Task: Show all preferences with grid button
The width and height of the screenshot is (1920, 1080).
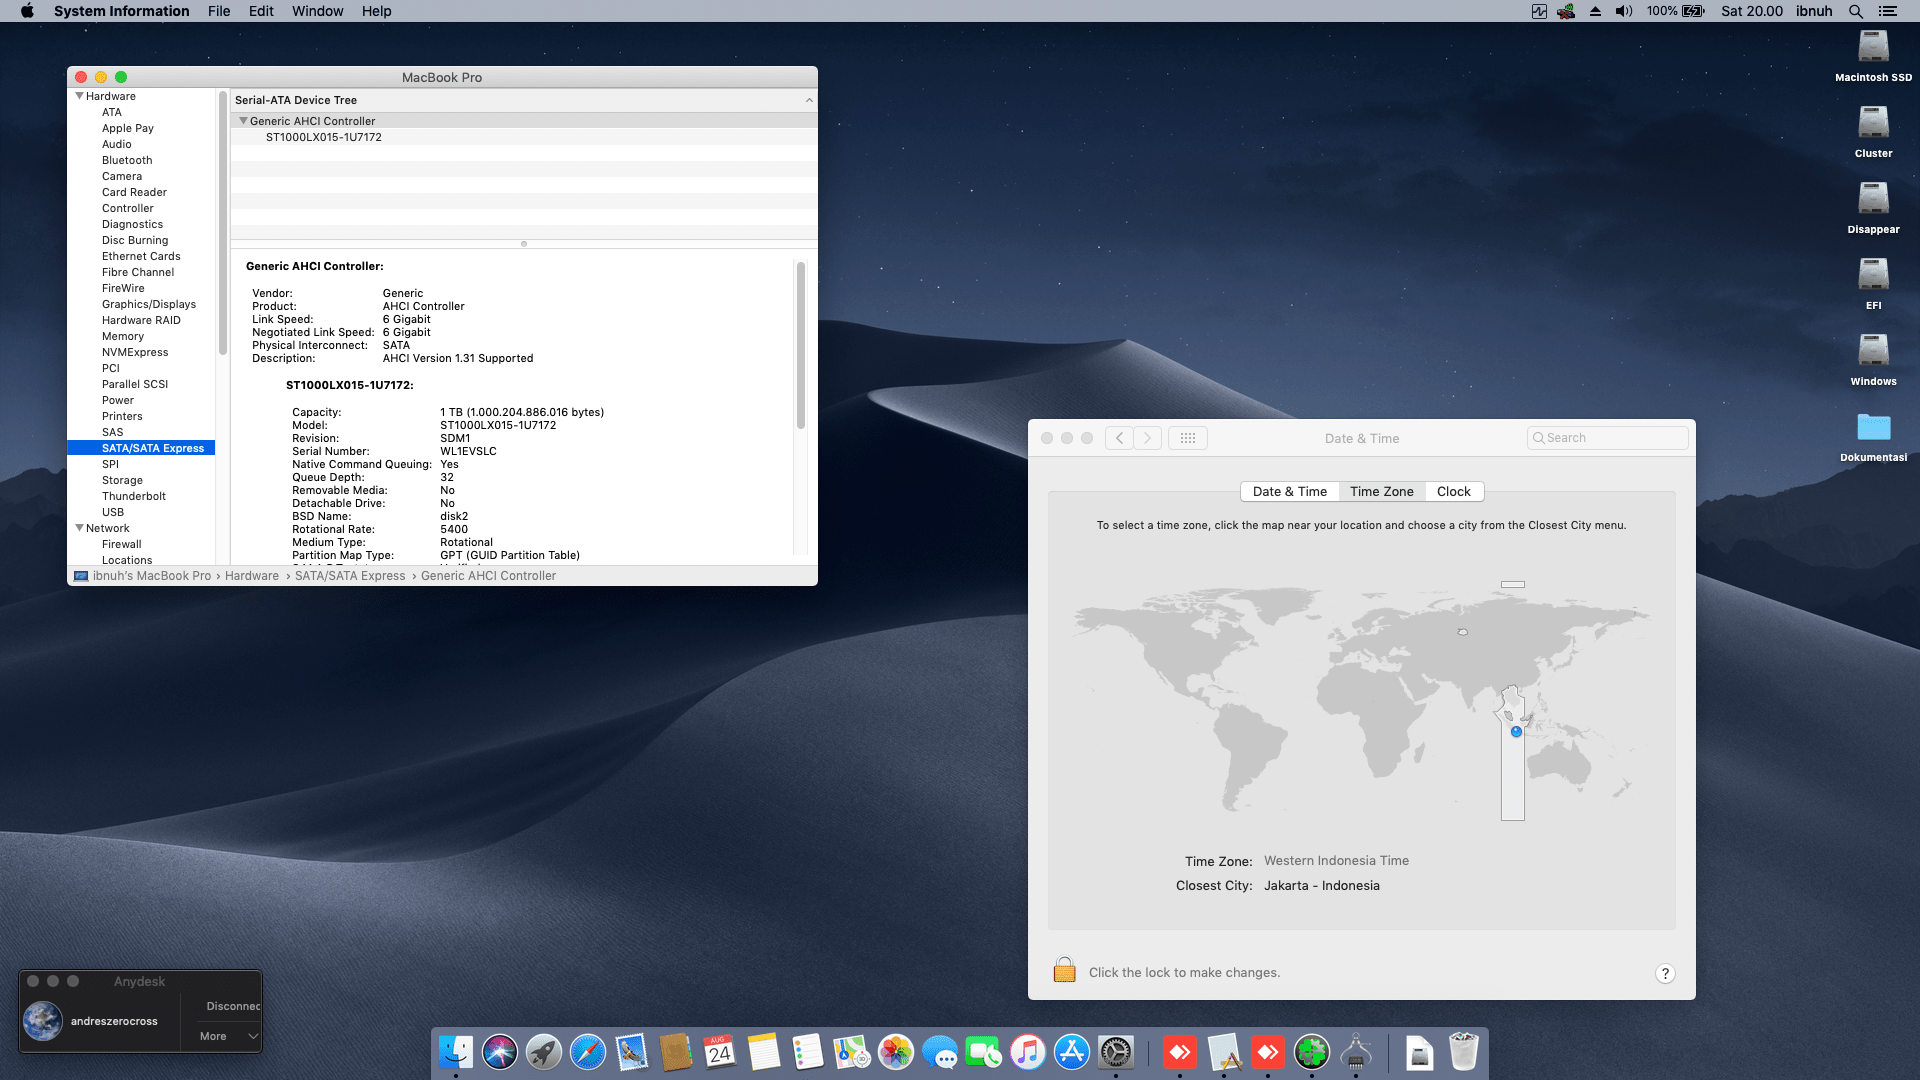Action: pyautogui.click(x=1188, y=438)
